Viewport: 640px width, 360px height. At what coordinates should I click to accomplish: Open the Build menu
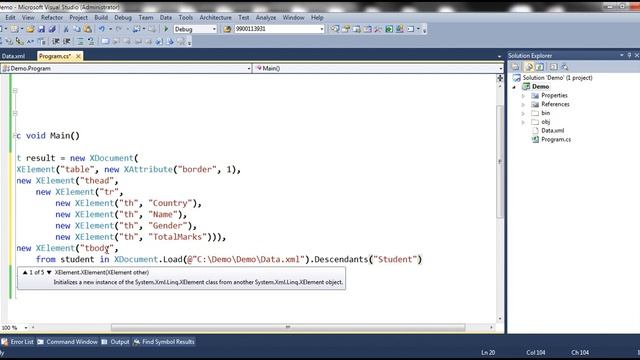(x=101, y=18)
